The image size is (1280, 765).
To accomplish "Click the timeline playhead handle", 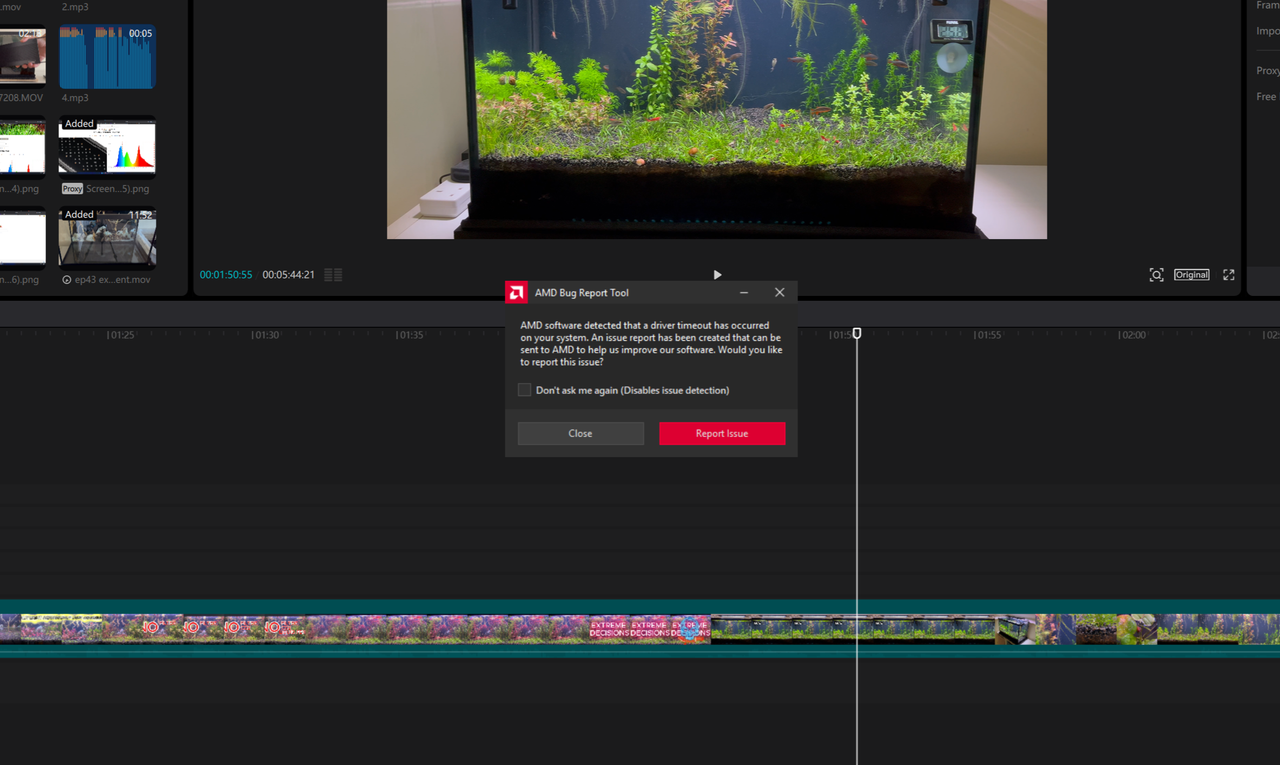I will [x=857, y=333].
